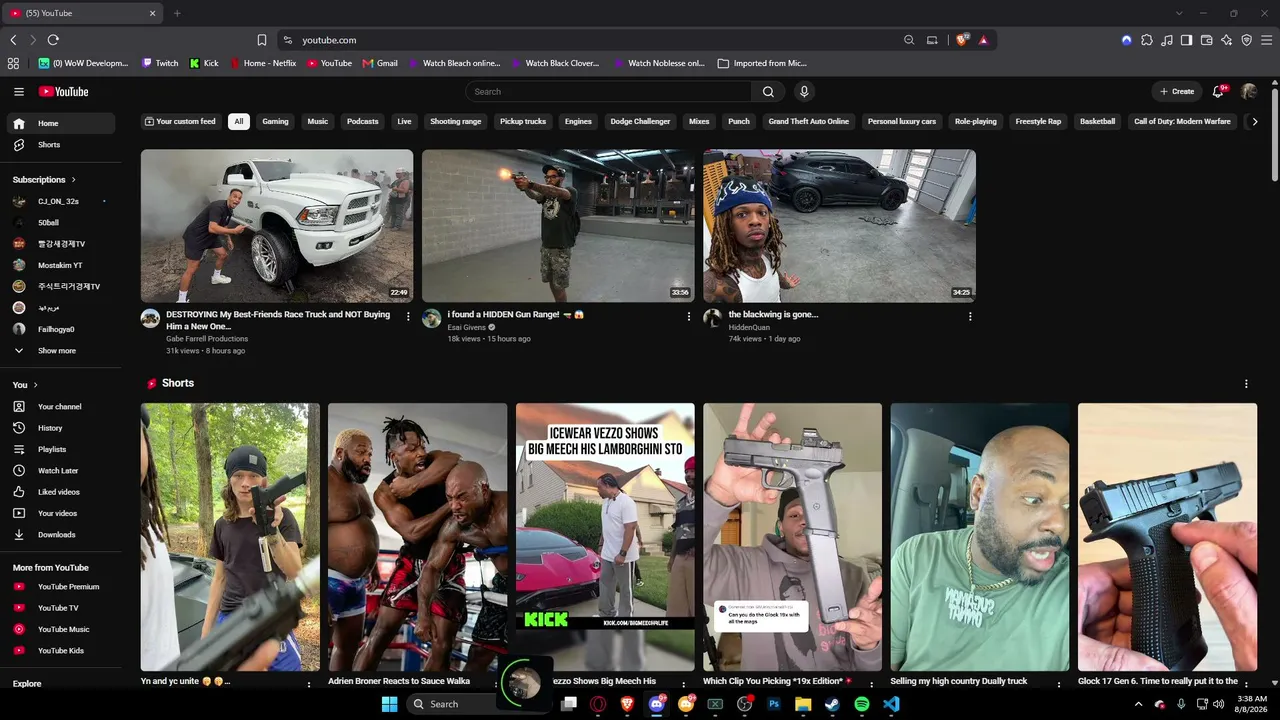Click the YouTube search input field

pos(608,92)
